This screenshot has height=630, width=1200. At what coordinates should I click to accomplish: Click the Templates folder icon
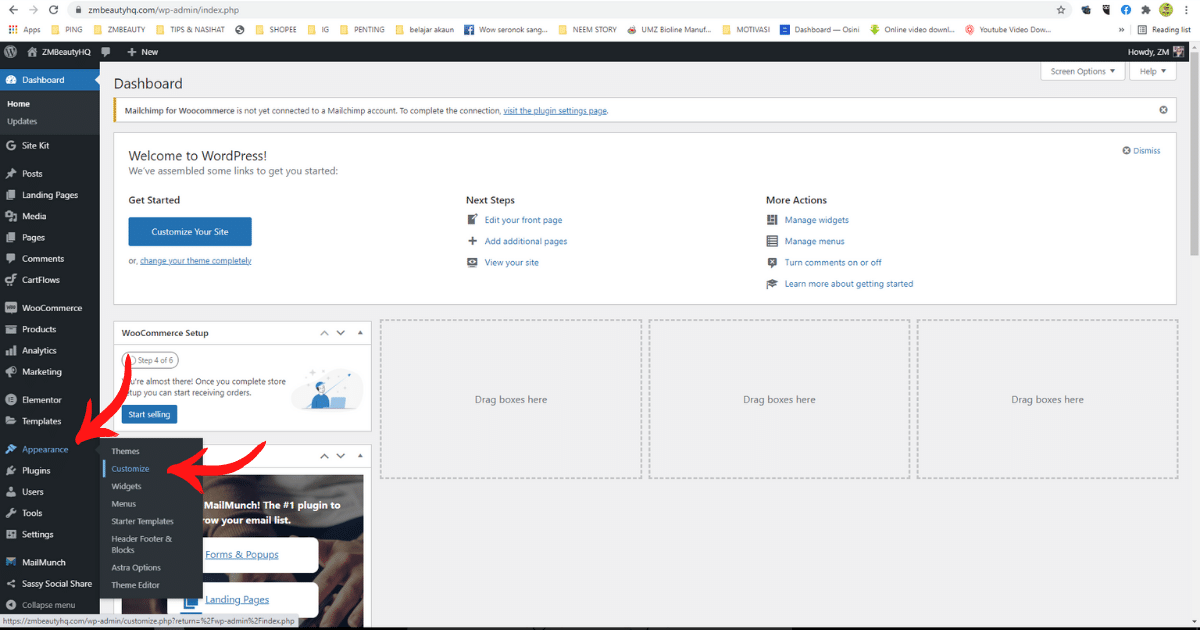tap(11, 421)
